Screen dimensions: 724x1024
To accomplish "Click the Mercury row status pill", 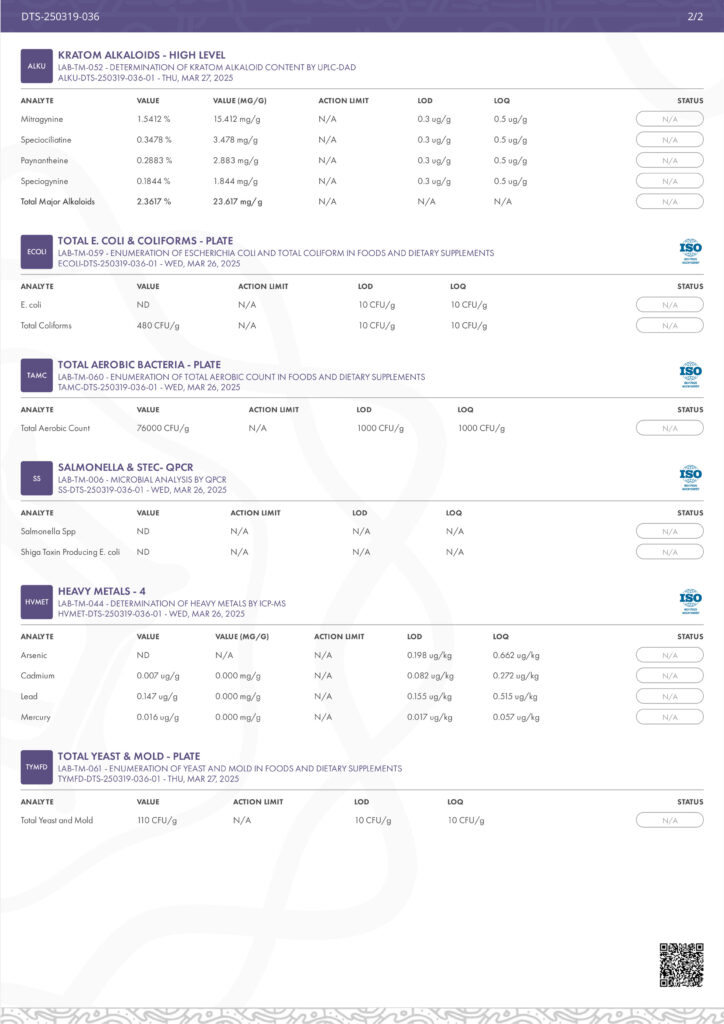I will (669, 717).
